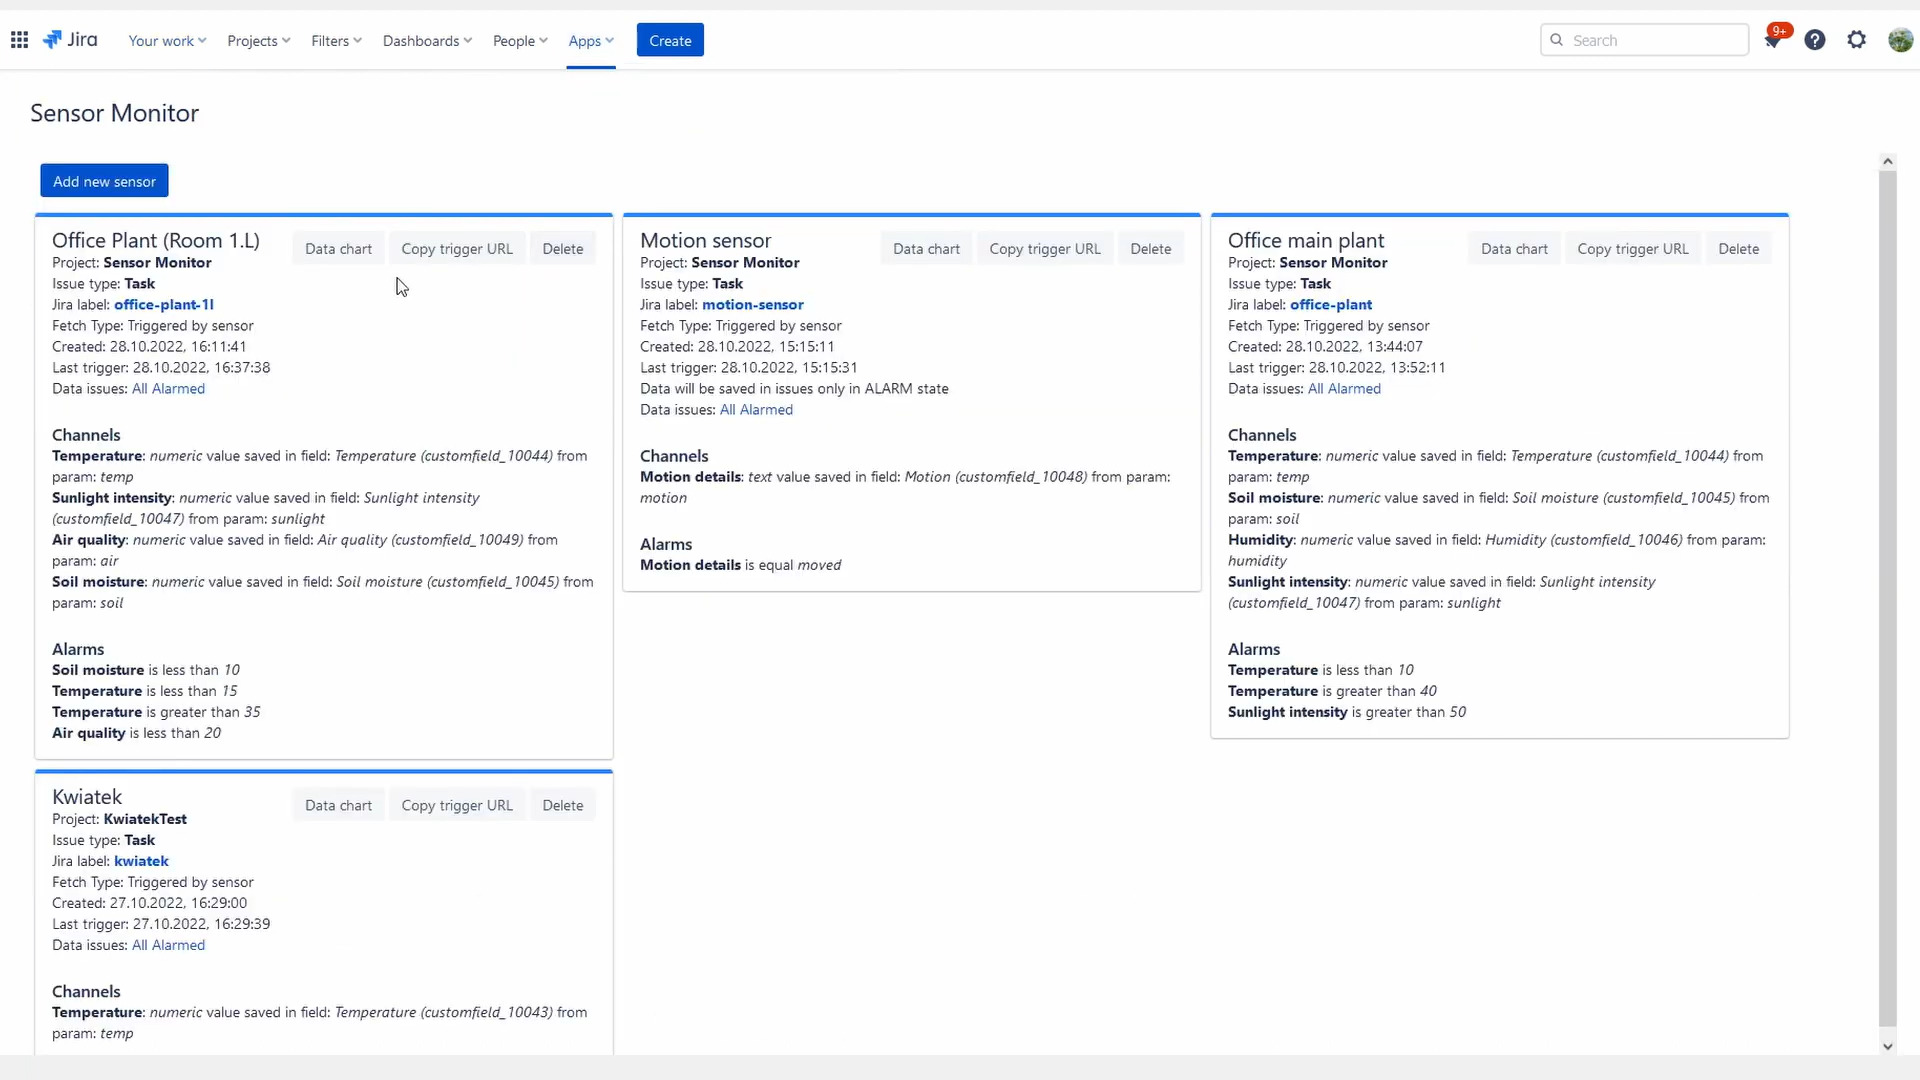Expand the Filters dropdown menu

[x=336, y=41]
